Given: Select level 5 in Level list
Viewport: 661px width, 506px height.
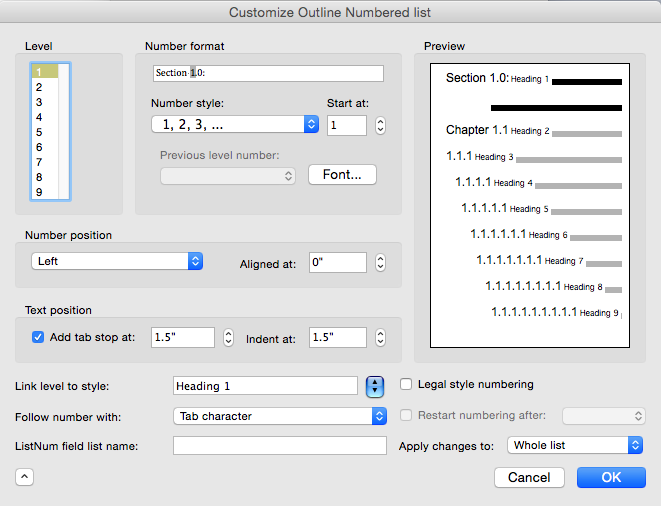Looking at the screenshot, I should (45, 132).
